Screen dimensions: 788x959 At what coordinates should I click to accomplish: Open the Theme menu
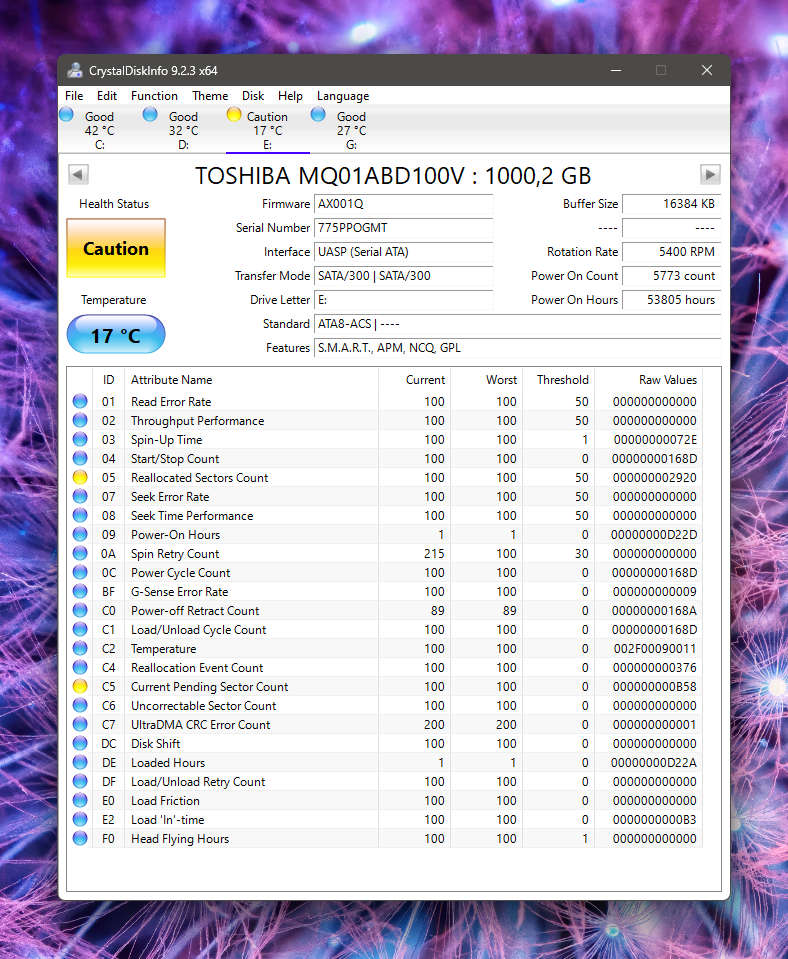pos(210,96)
